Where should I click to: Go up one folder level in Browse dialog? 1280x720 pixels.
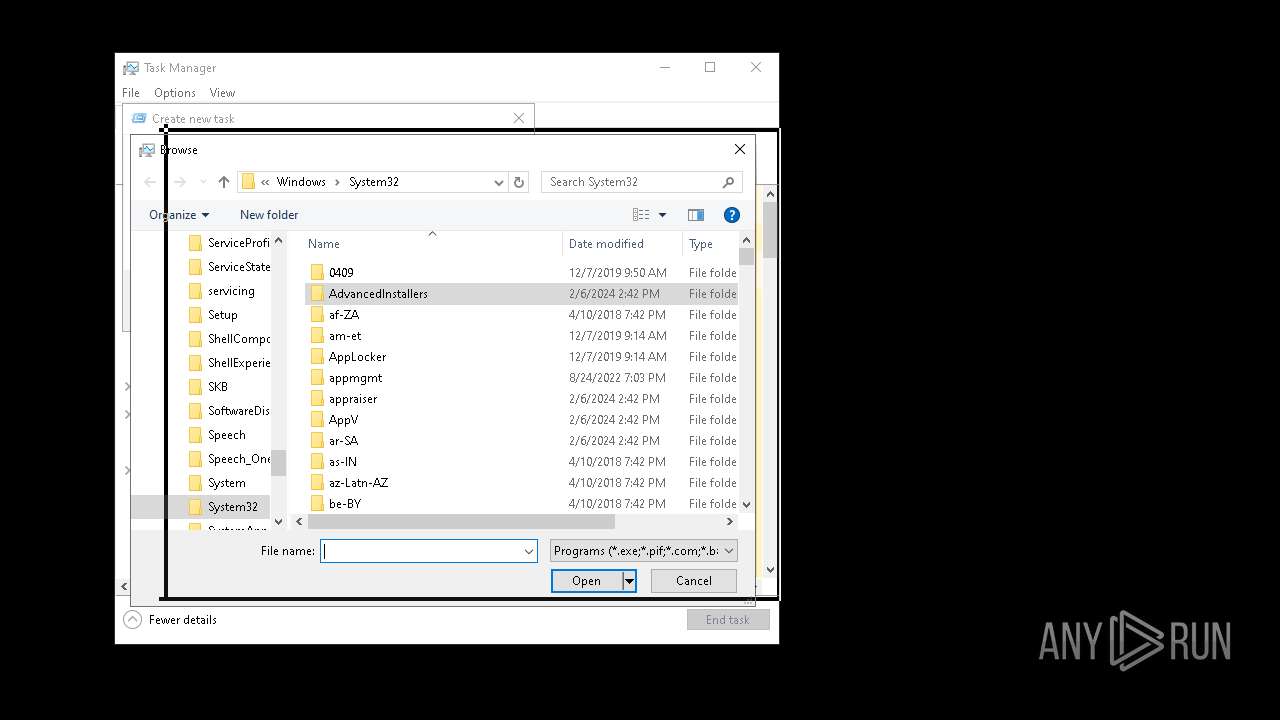[224, 182]
